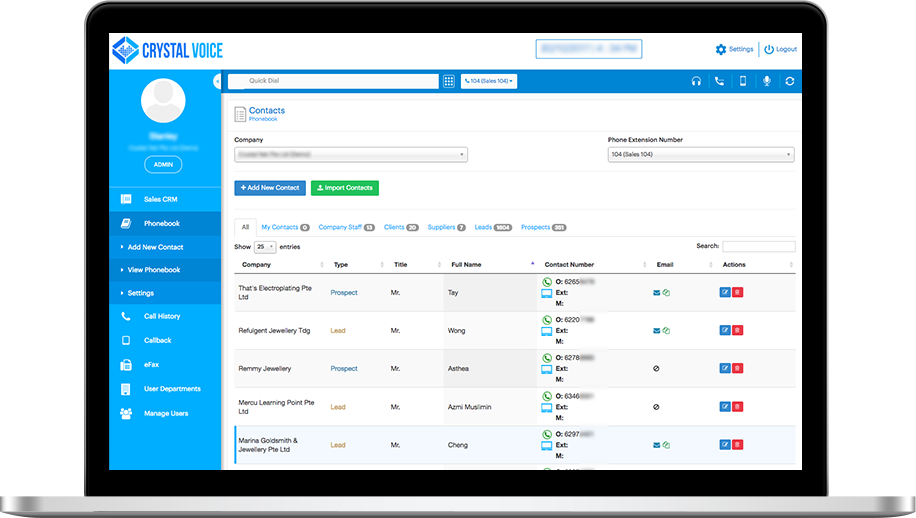Click the Import Contacts button
916x518 pixels.
click(345, 188)
